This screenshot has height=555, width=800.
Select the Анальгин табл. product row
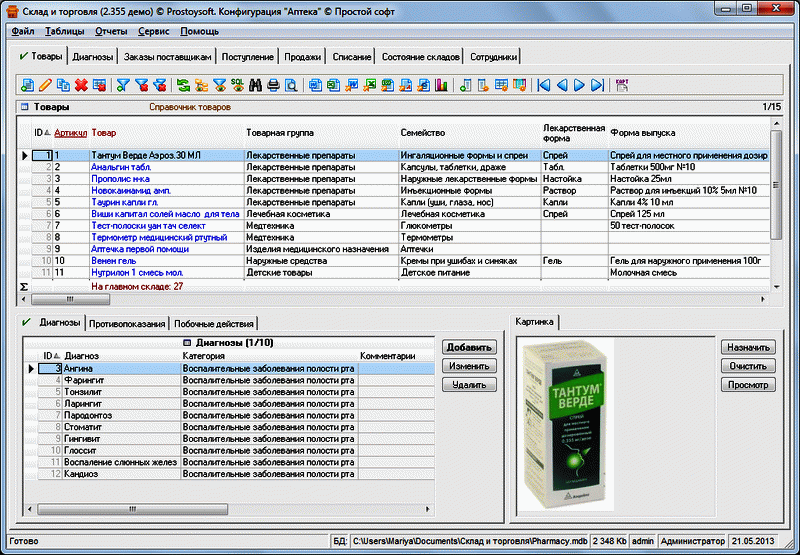tap(122, 167)
